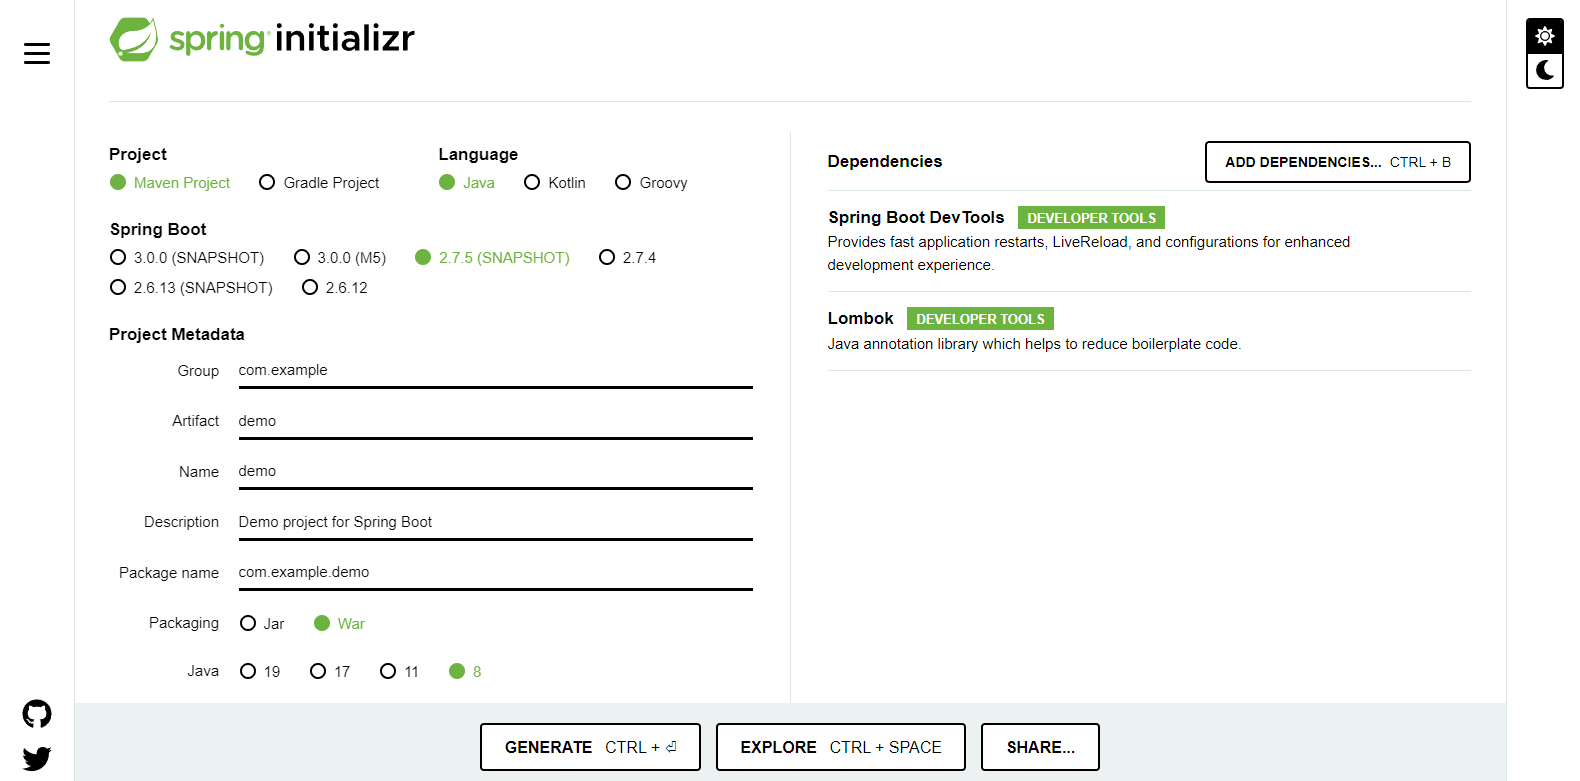Select Java version 19
The width and height of the screenshot is (1580, 781).
(x=260, y=671)
